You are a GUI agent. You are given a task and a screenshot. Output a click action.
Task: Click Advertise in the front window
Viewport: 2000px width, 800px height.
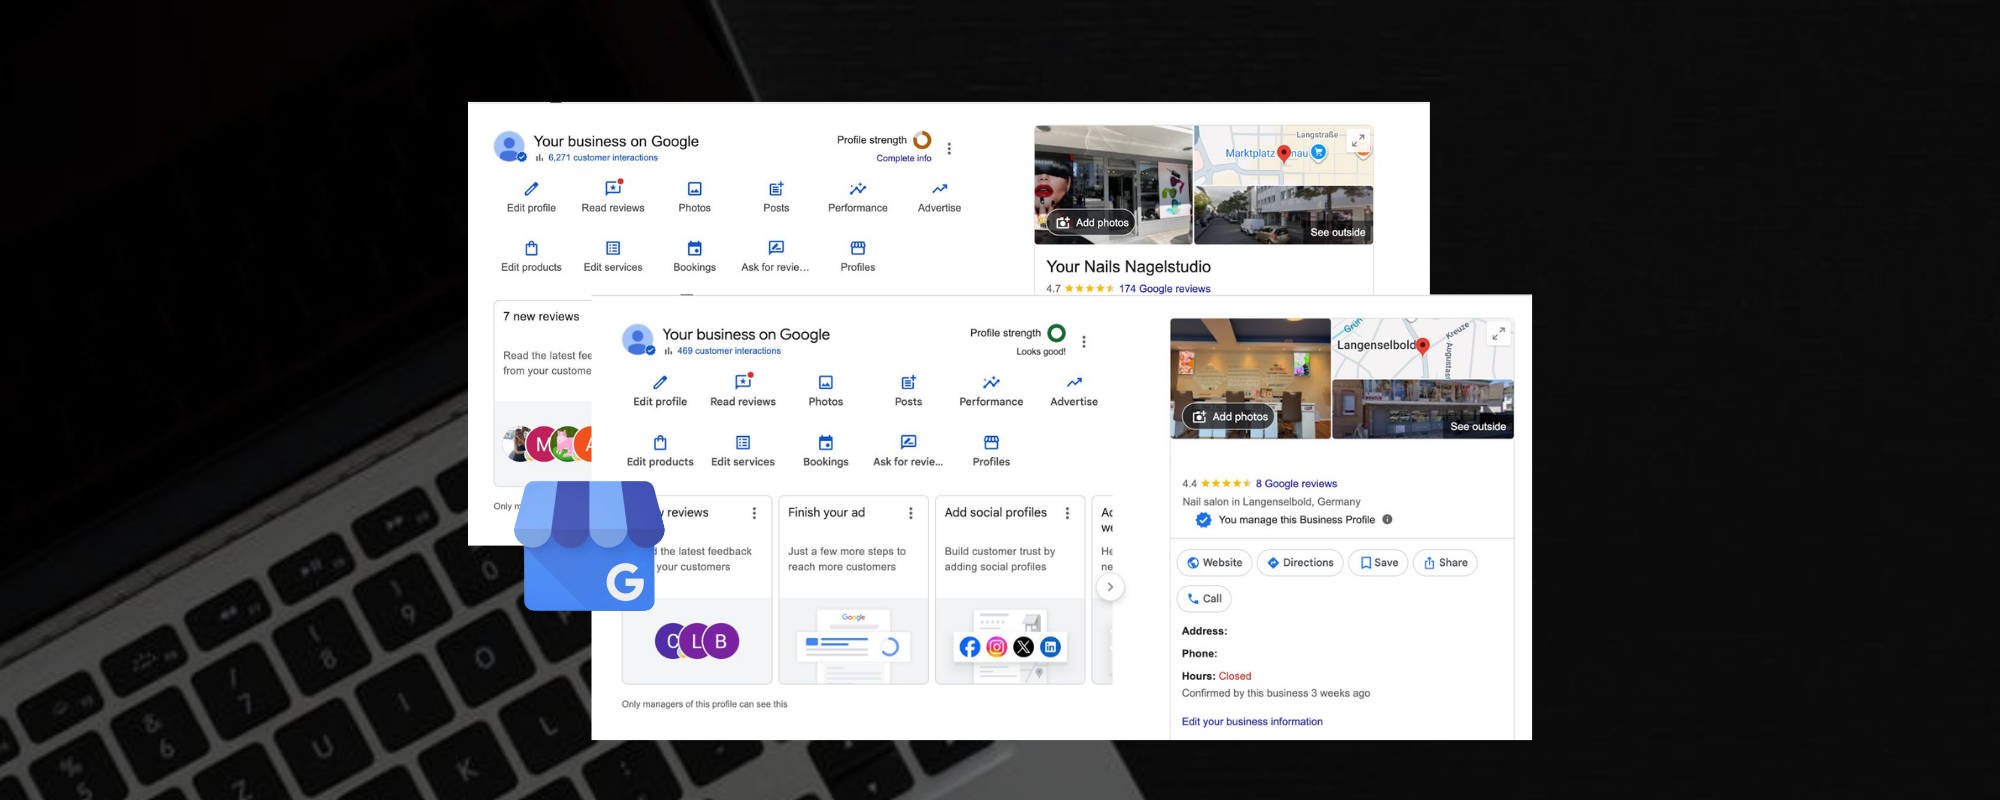1074,391
